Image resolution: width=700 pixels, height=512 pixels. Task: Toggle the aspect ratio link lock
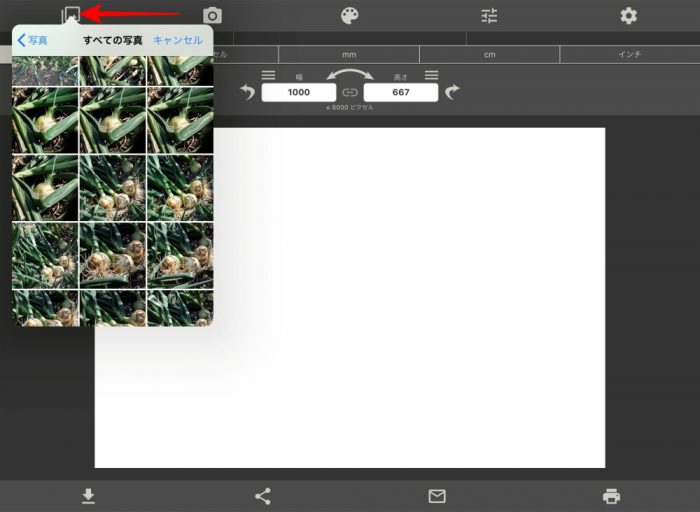[x=350, y=92]
